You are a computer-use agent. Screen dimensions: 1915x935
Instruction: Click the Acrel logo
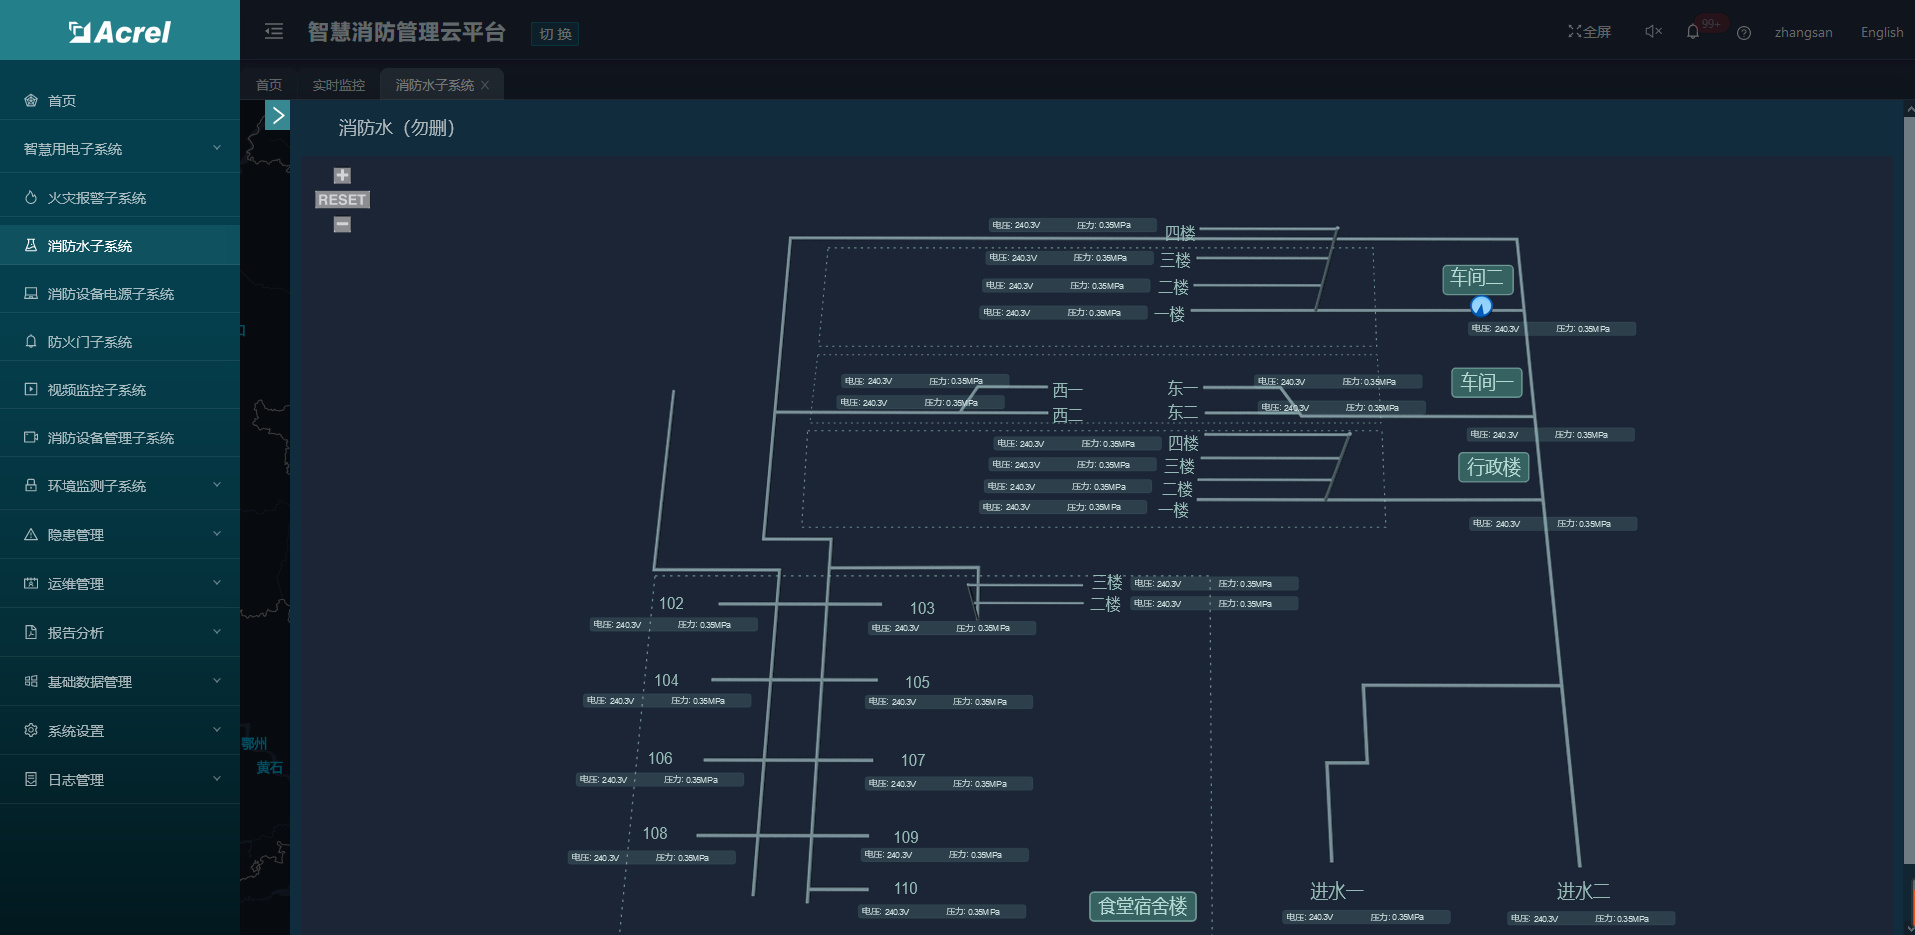coord(120,32)
